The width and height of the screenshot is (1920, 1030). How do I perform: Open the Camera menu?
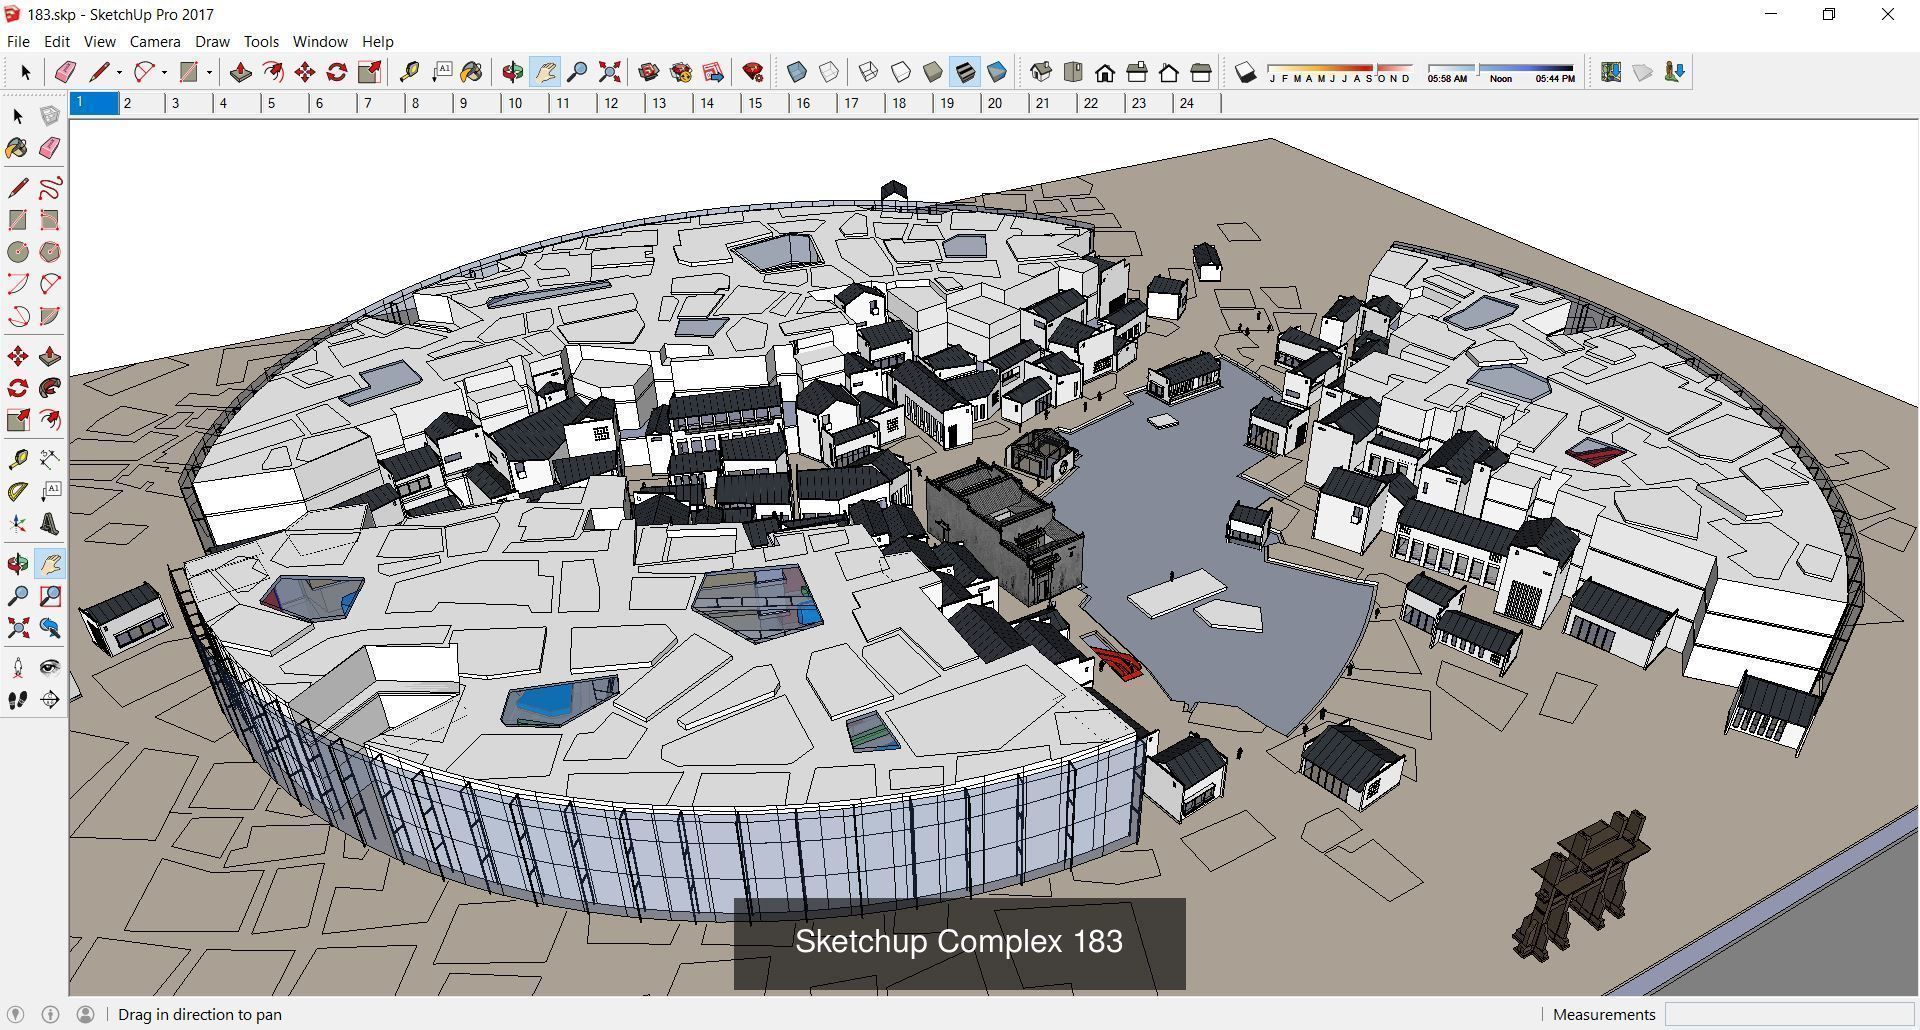tap(155, 41)
